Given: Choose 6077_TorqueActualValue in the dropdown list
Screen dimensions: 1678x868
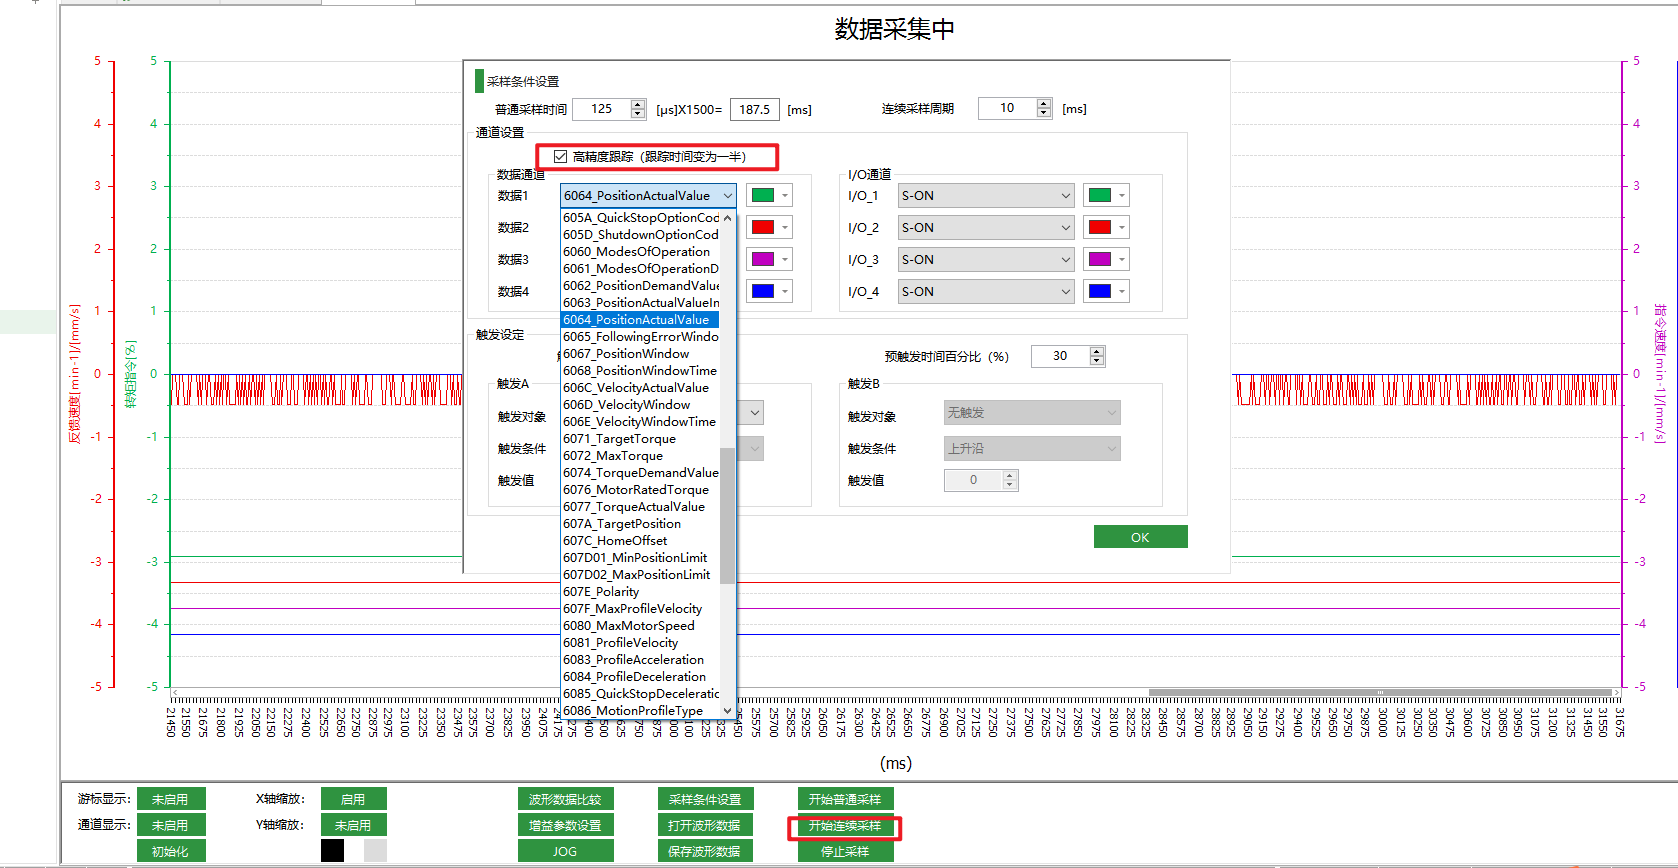Looking at the screenshot, I should click(x=634, y=507).
